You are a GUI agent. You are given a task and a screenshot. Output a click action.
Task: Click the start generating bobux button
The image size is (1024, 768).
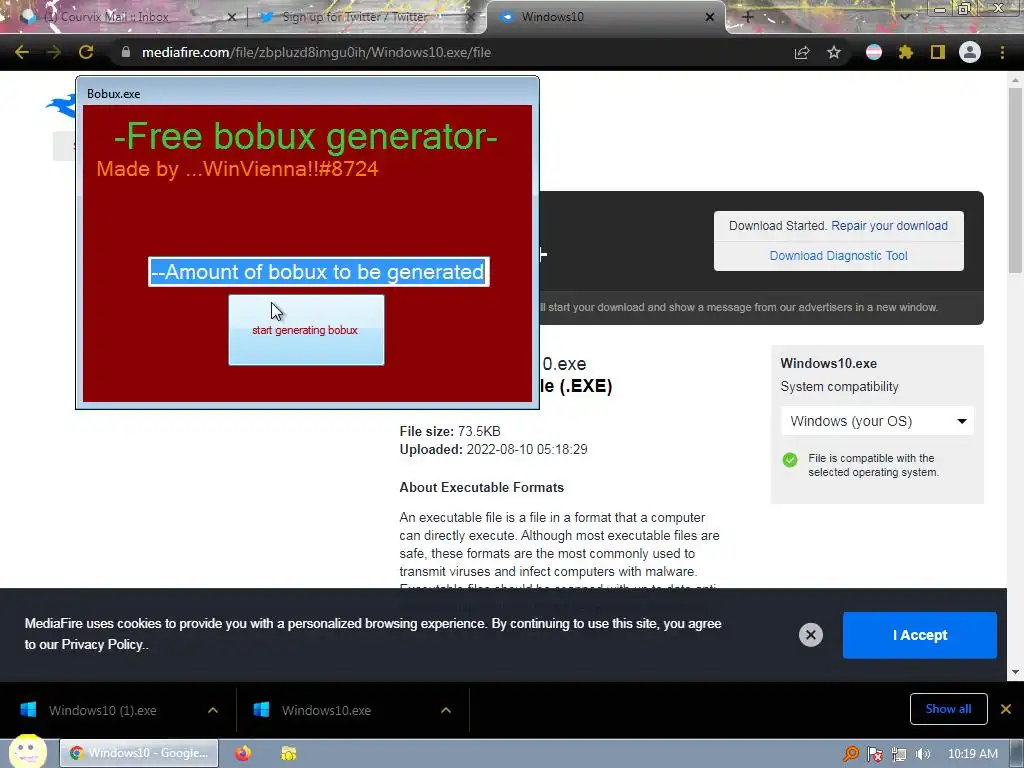(x=306, y=330)
